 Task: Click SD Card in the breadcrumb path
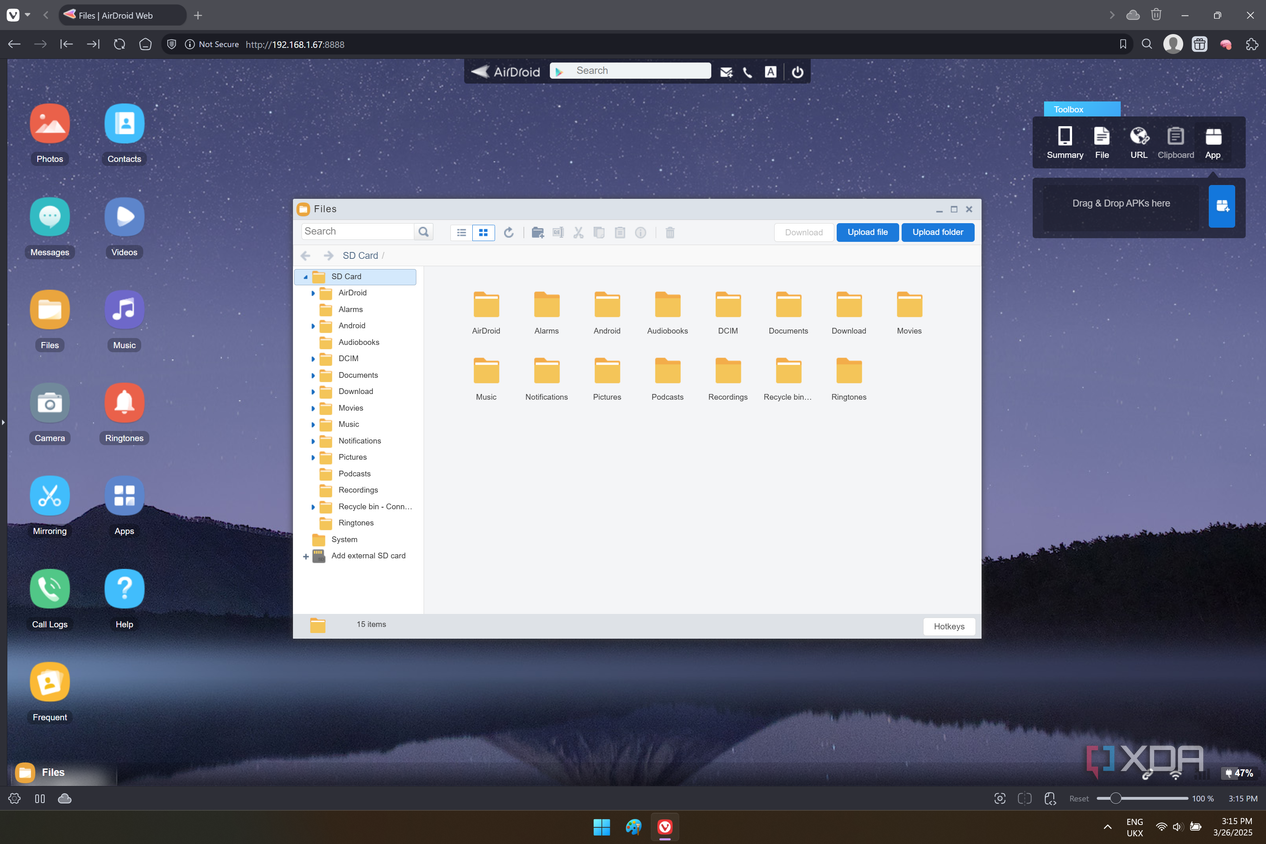360,256
